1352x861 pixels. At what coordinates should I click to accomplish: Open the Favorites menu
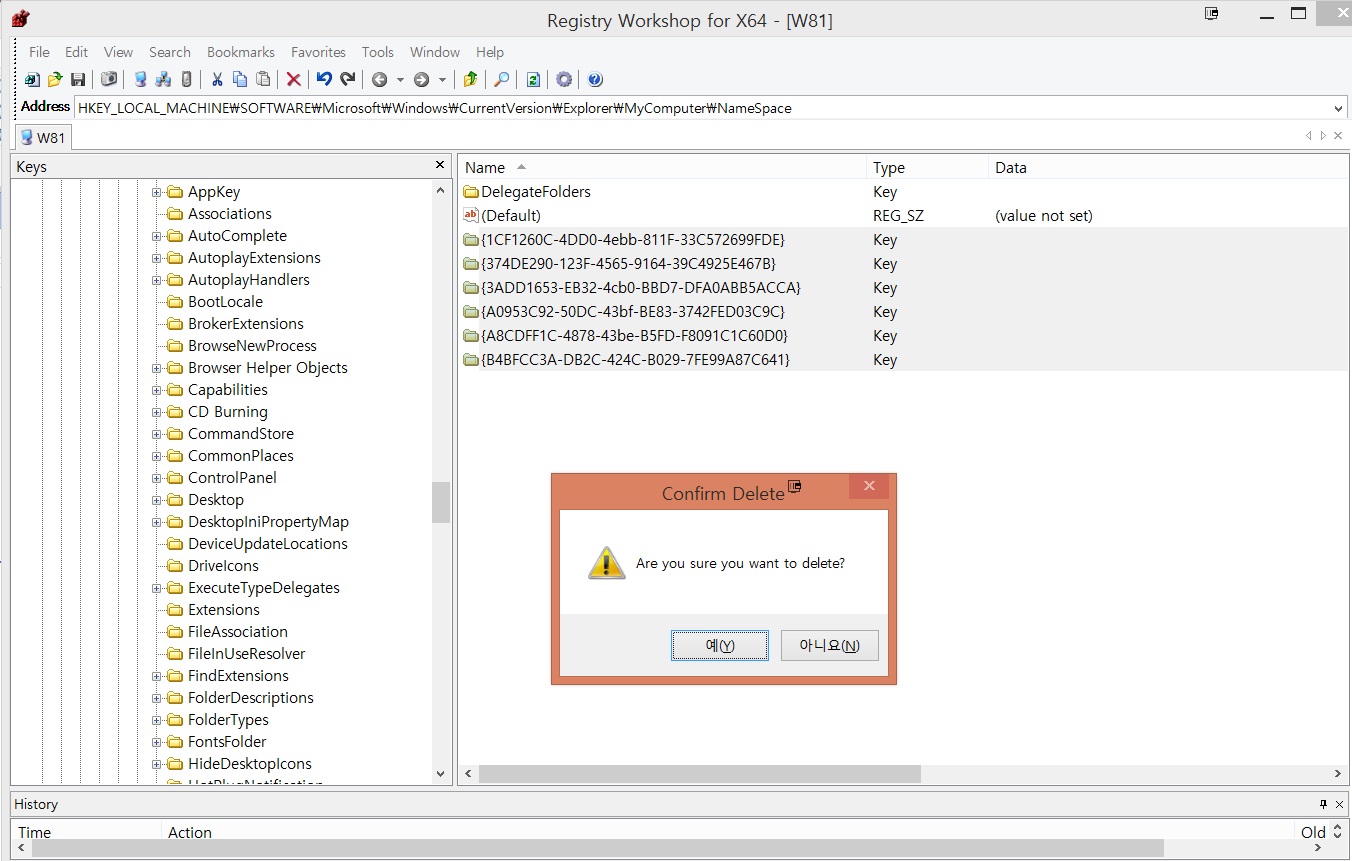click(x=318, y=52)
